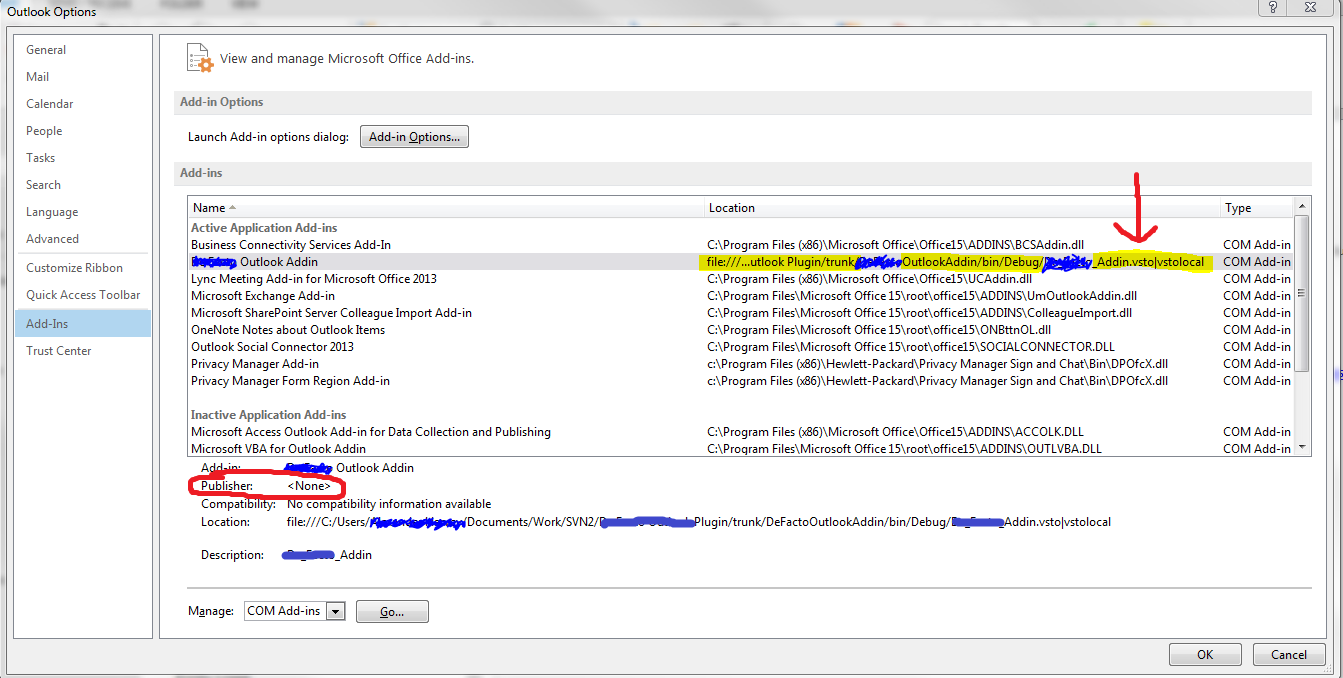This screenshot has width=1343, height=678.
Task: Select OneNote Notes about Outlook Items
Action: coord(740,330)
